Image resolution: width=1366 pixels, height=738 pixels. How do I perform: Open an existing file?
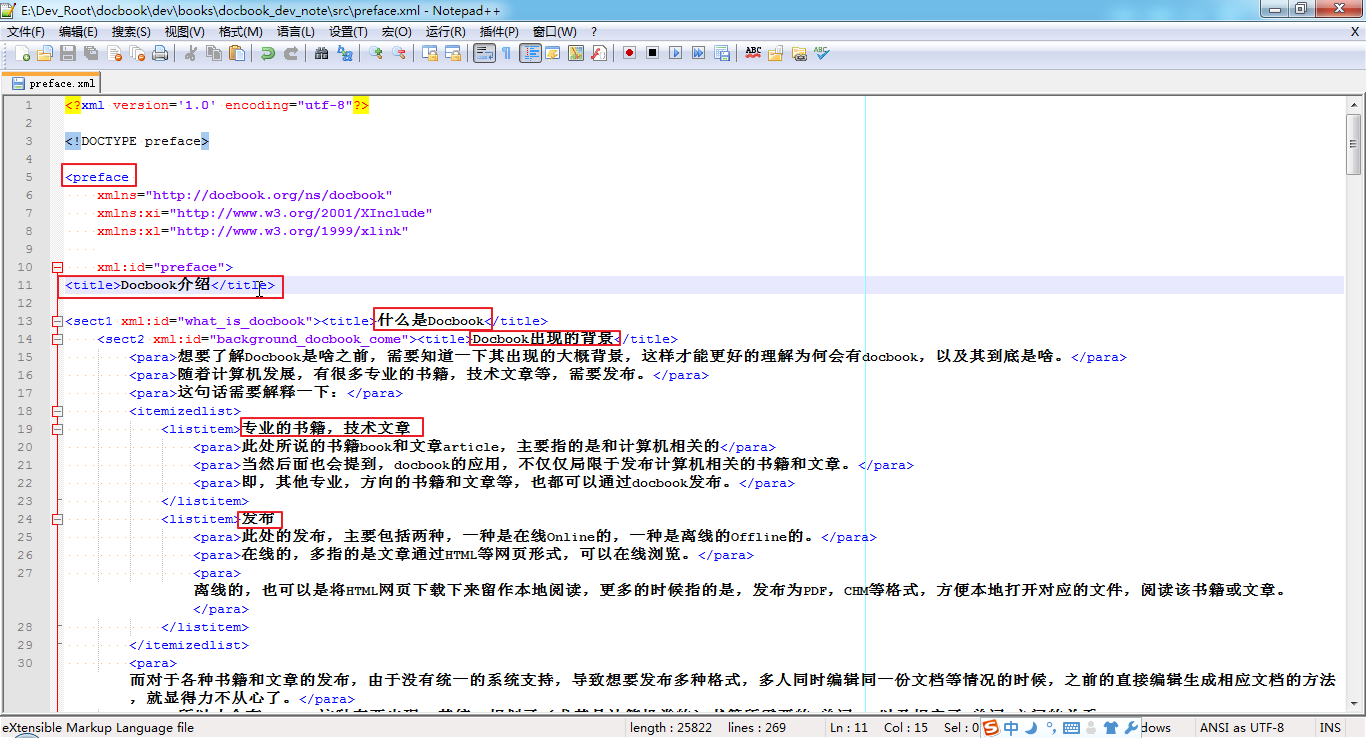tap(46, 53)
